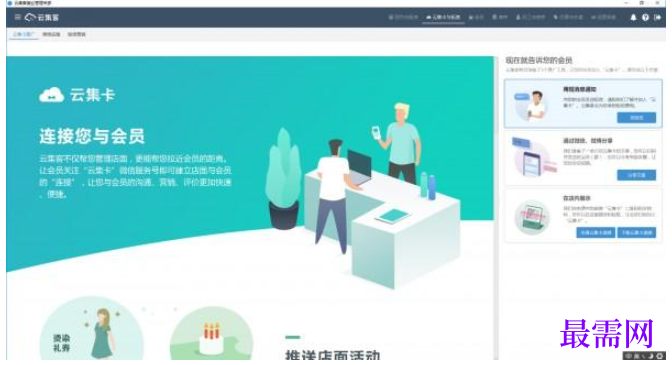Viewport: 672px width, 365px height.
Task: Open the third top navigation menu item
Action: 476,17
